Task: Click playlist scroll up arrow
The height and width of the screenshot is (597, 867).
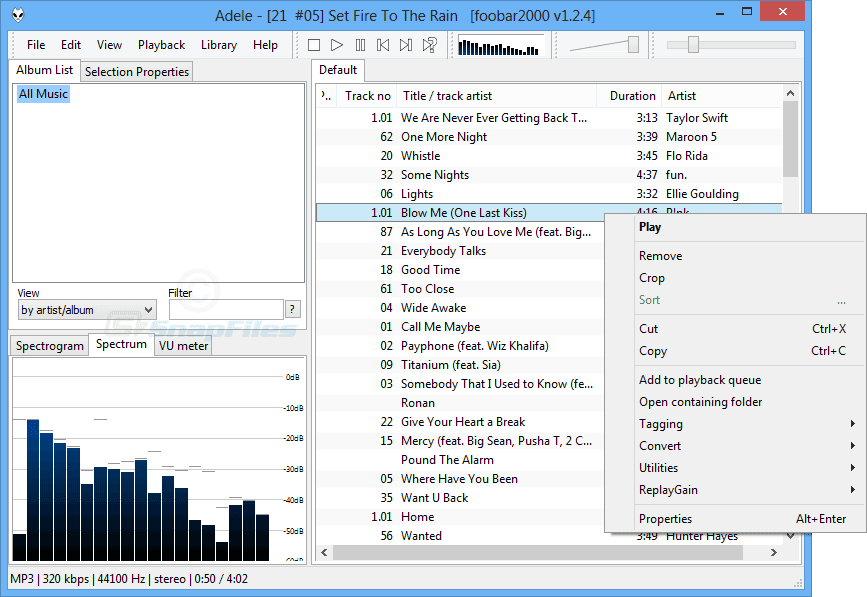Action: (791, 93)
